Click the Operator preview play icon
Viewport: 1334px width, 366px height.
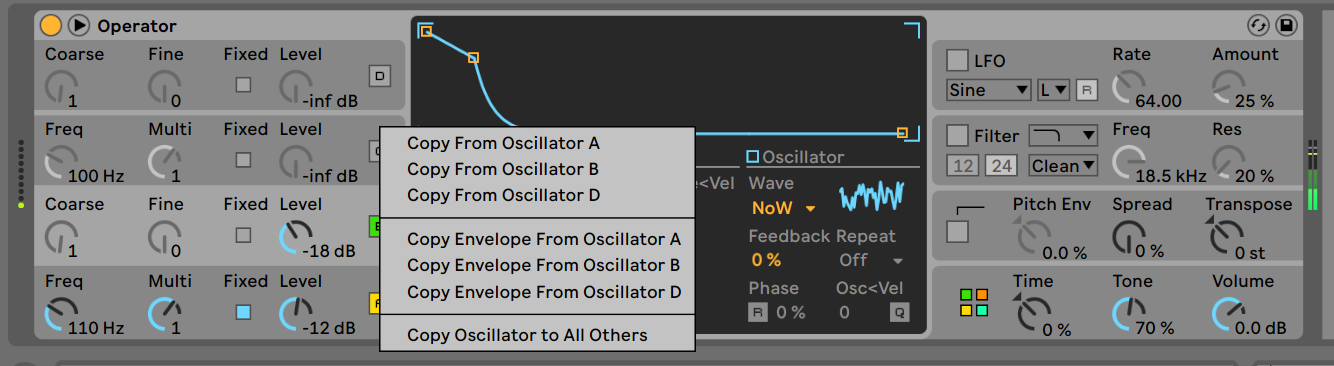click(78, 25)
